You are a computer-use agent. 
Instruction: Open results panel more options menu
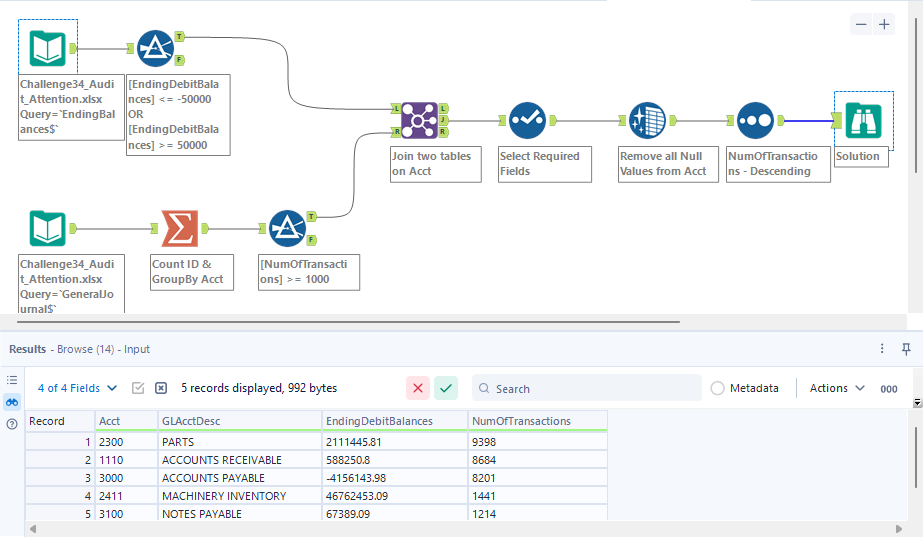(x=882, y=349)
